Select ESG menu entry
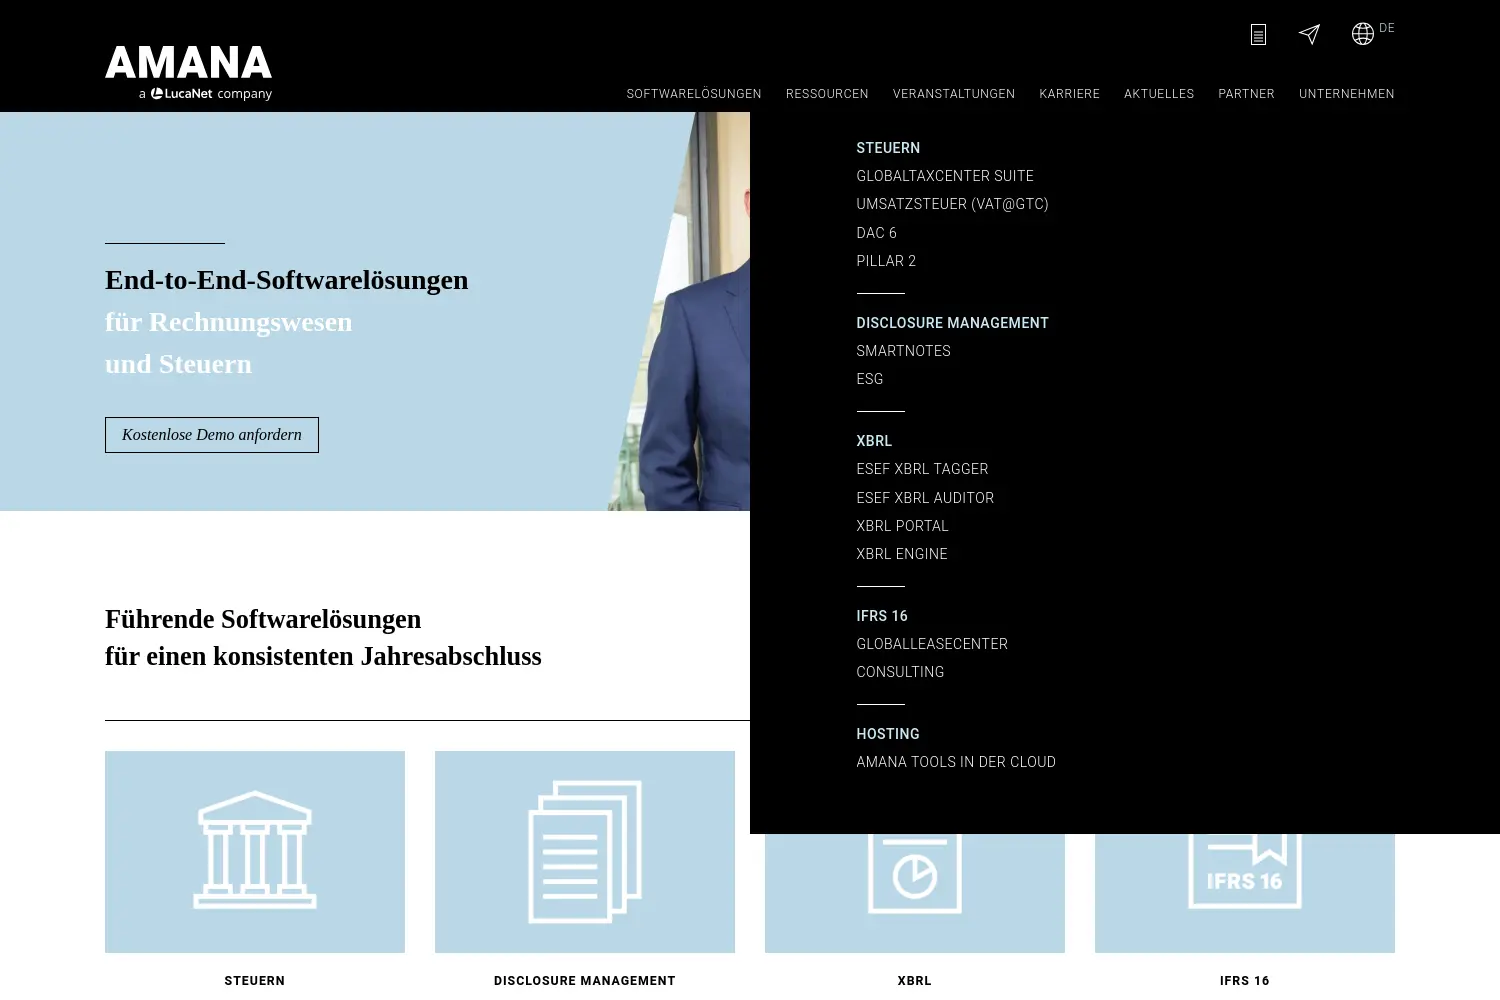 pyautogui.click(x=870, y=379)
